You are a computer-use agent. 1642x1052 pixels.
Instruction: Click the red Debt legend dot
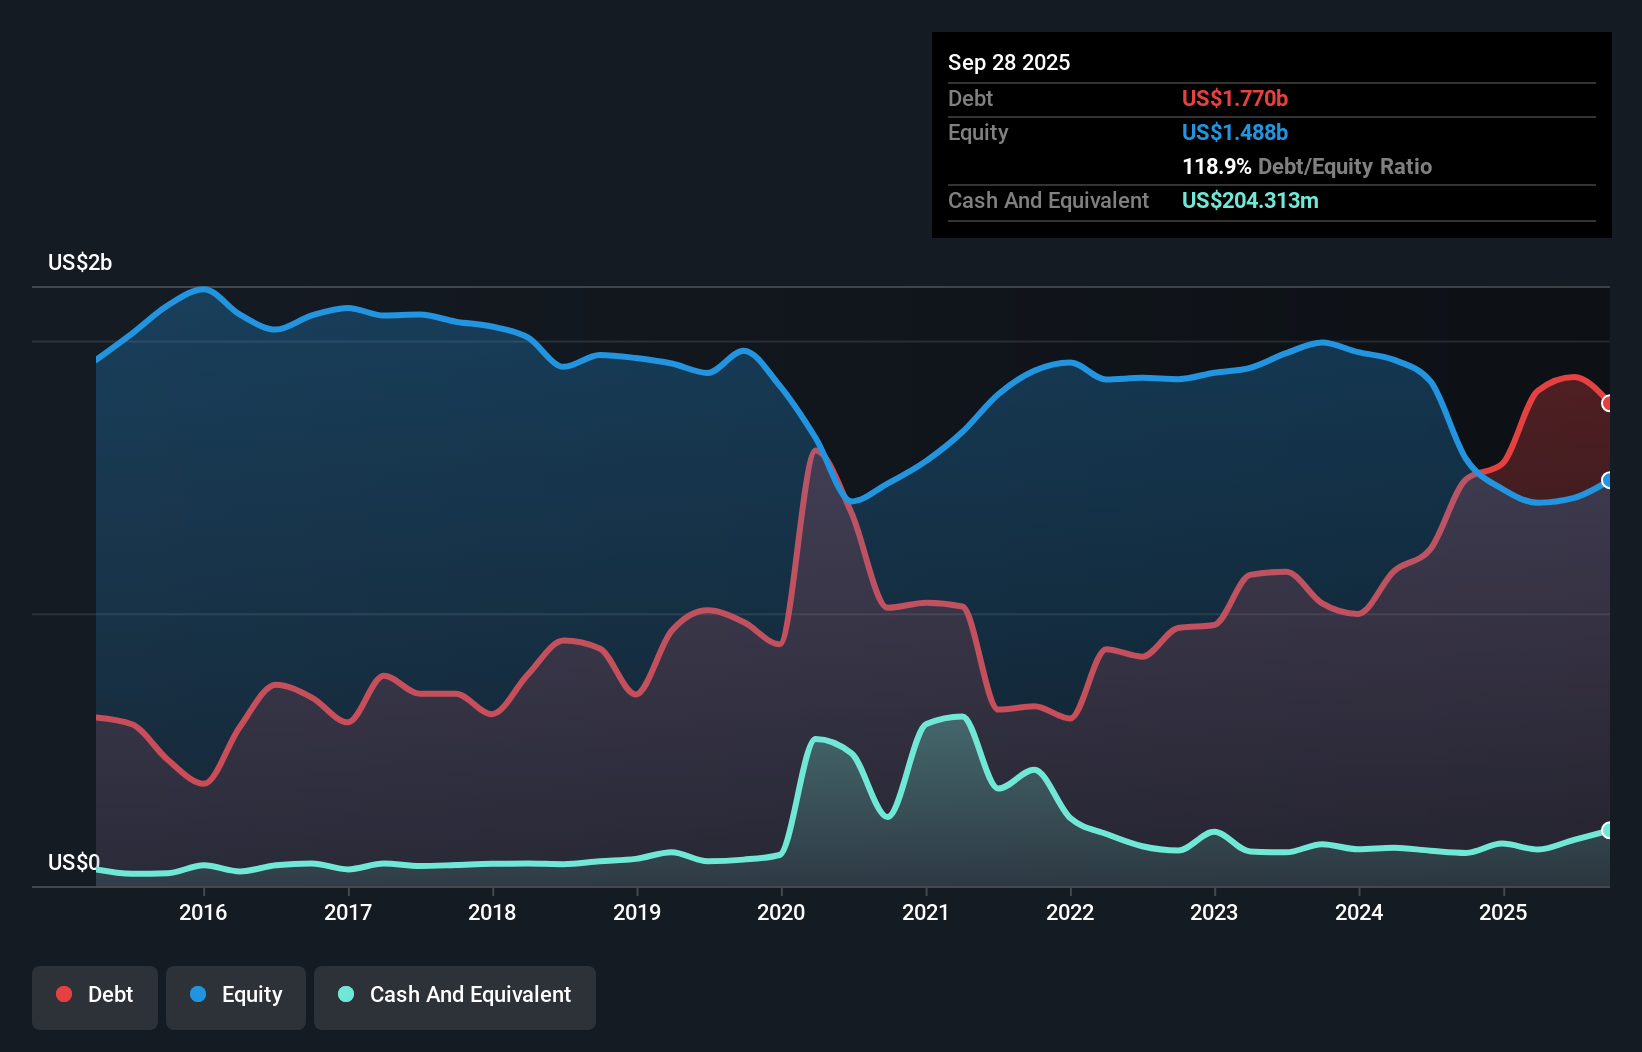[x=64, y=994]
